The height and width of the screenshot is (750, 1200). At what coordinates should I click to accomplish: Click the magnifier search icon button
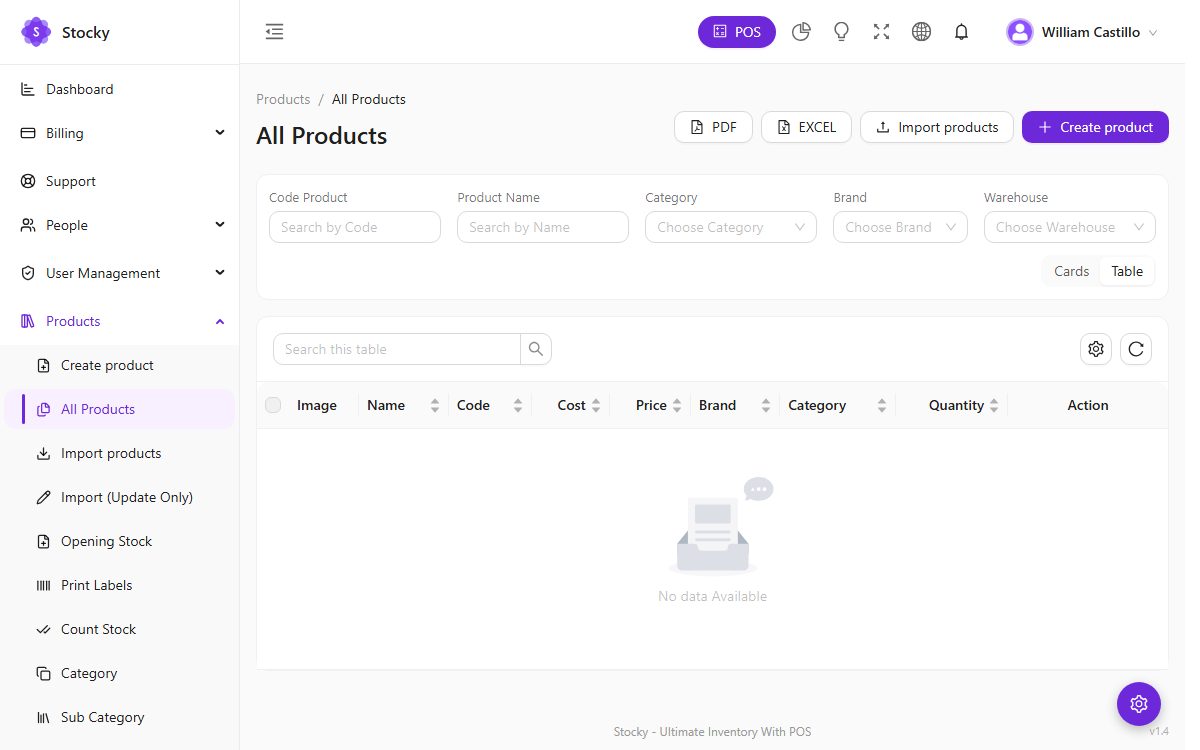click(536, 349)
